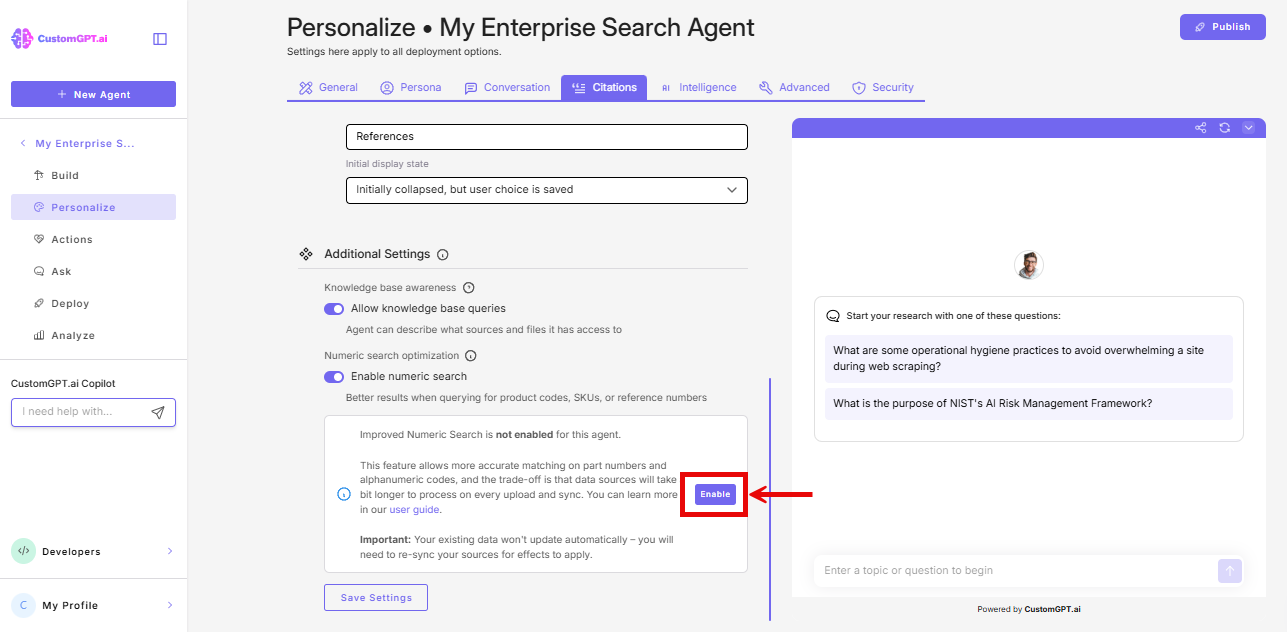Open the Build section in the sidebar
The image size is (1287, 632).
(64, 175)
